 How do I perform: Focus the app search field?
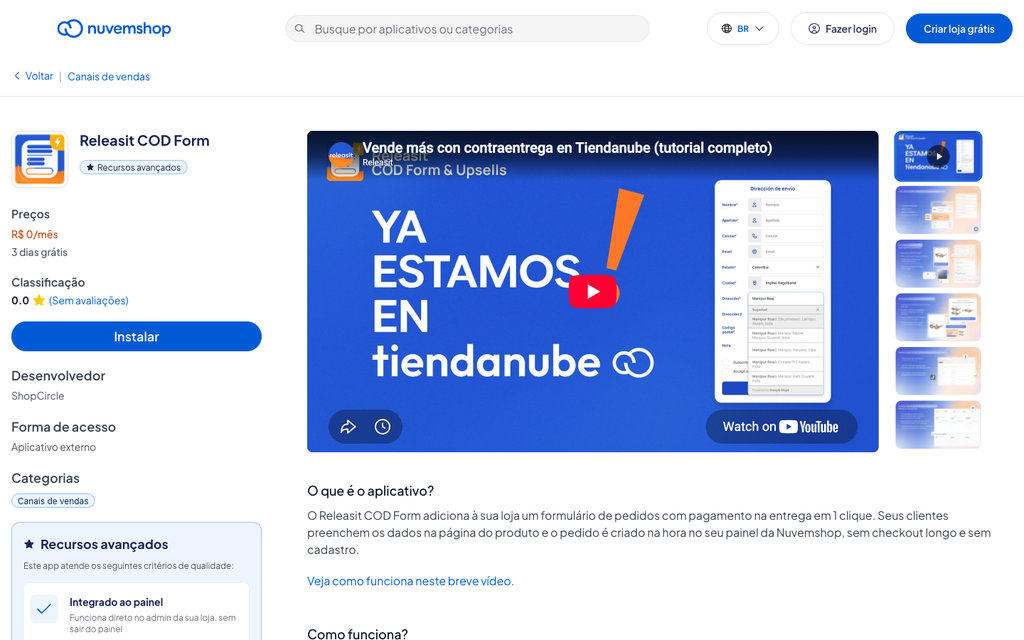pyautogui.click(x=468, y=29)
